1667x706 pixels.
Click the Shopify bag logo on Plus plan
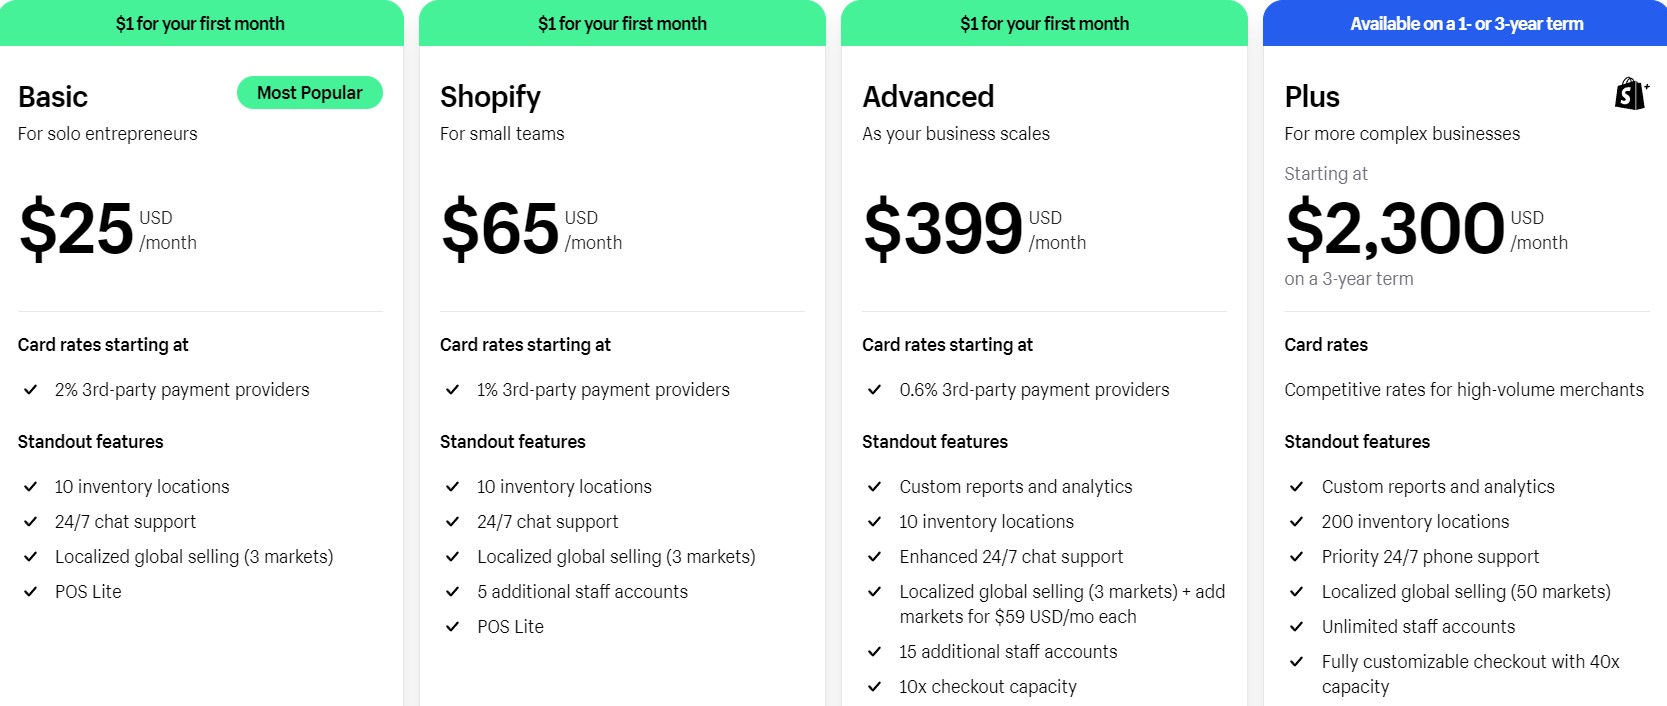1632,94
